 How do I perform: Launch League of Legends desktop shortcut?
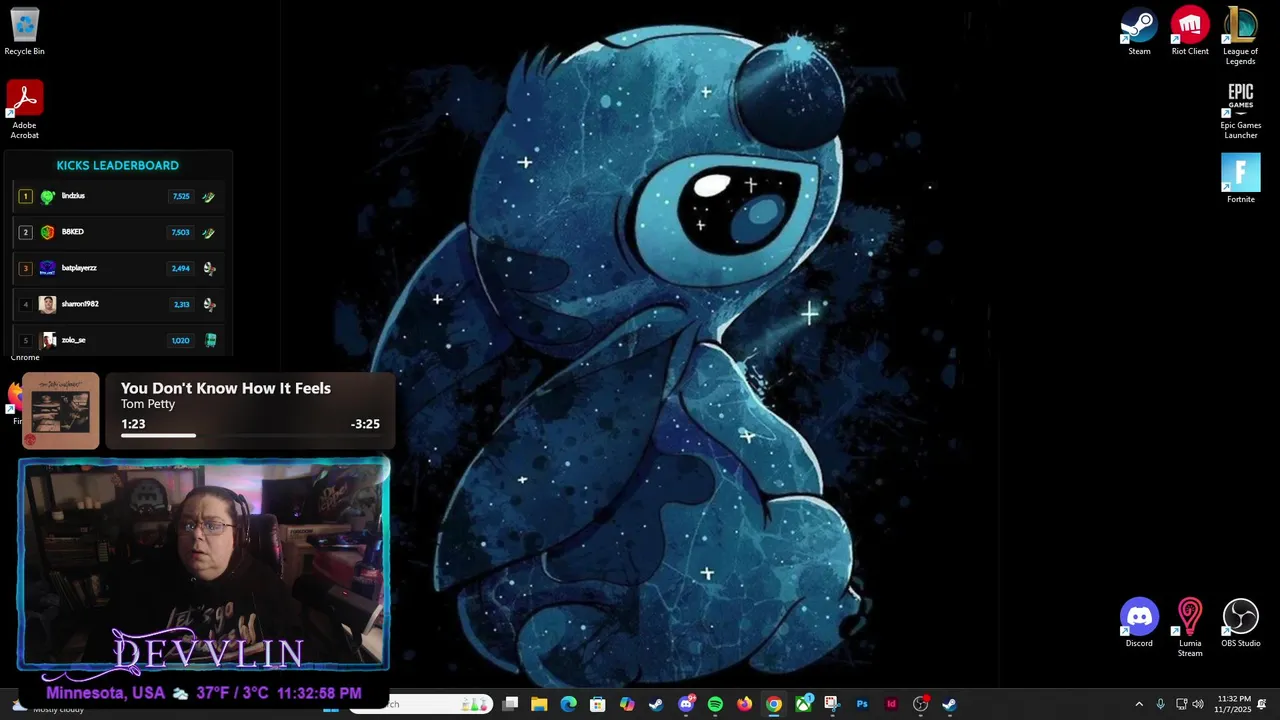coord(1240,36)
